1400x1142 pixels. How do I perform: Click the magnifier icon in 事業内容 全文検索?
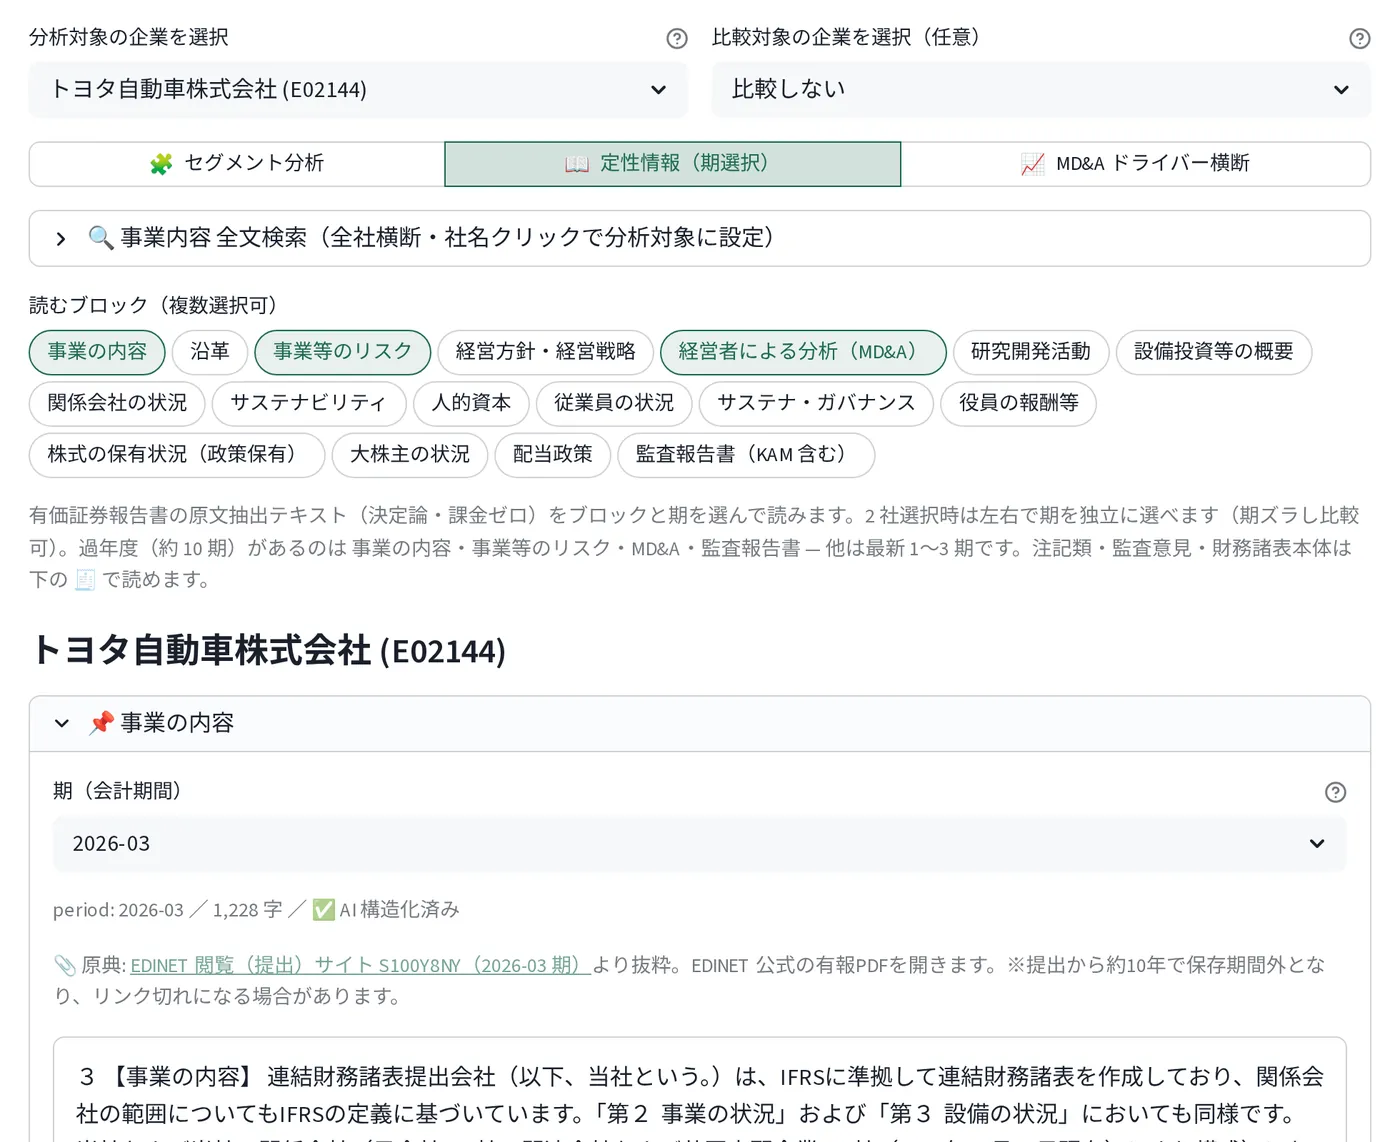coord(100,238)
